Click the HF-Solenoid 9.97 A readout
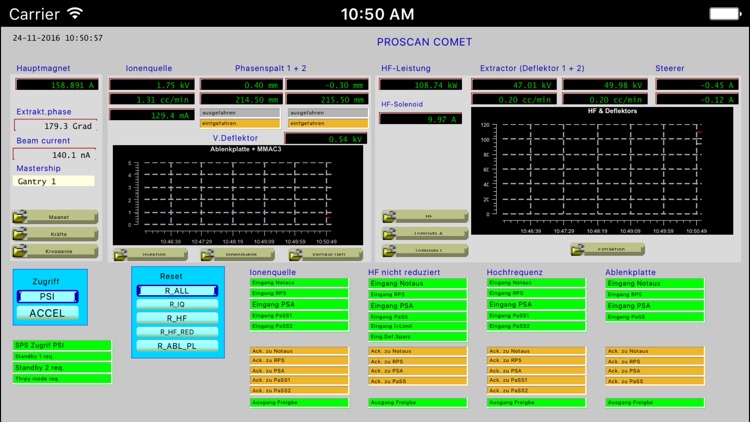The image size is (750, 422). (x=420, y=119)
